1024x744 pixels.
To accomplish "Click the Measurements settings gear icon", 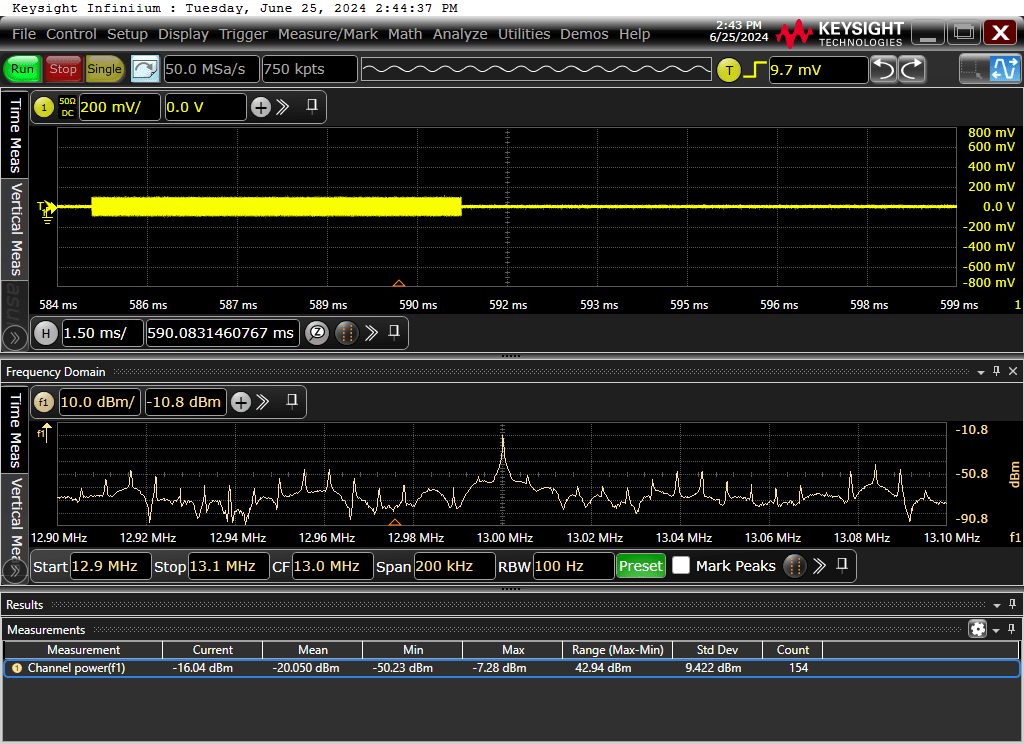I will tap(977, 629).
